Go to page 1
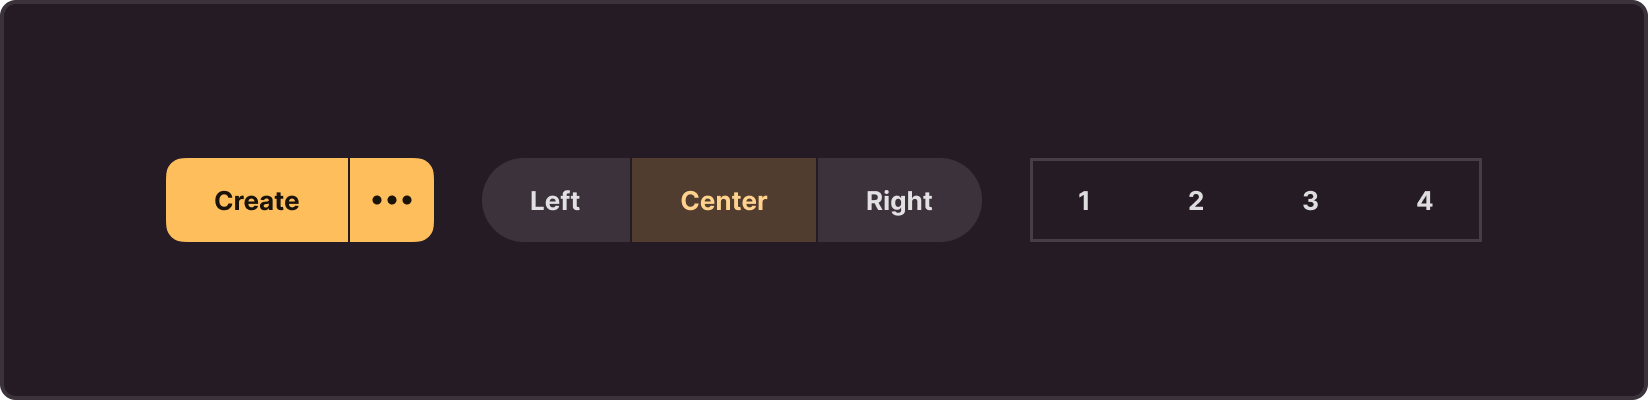Viewport: 1648px width, 400px height. [1084, 200]
